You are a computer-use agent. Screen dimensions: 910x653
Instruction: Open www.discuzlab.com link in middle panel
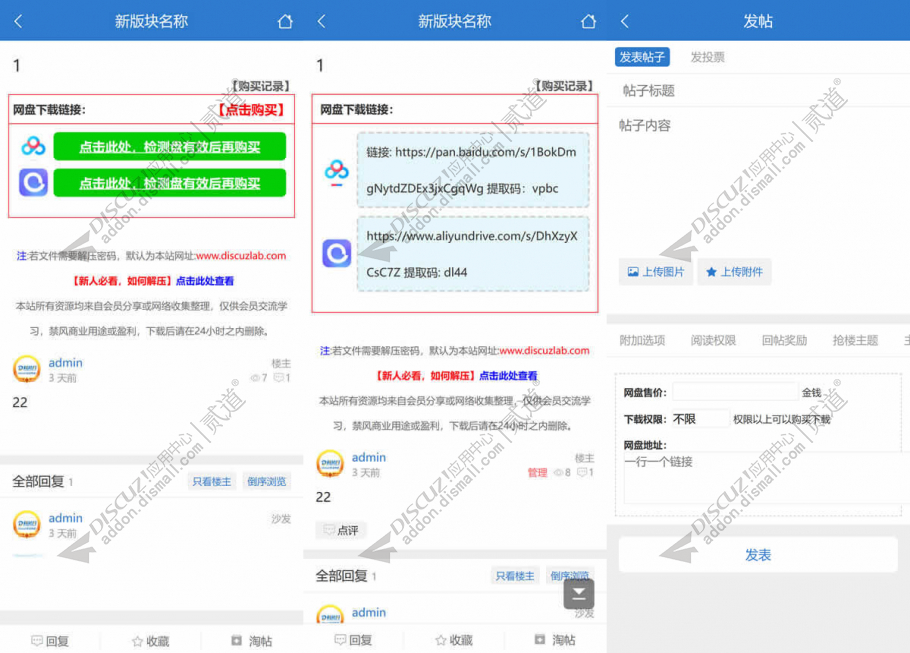pyautogui.click(x=544, y=351)
